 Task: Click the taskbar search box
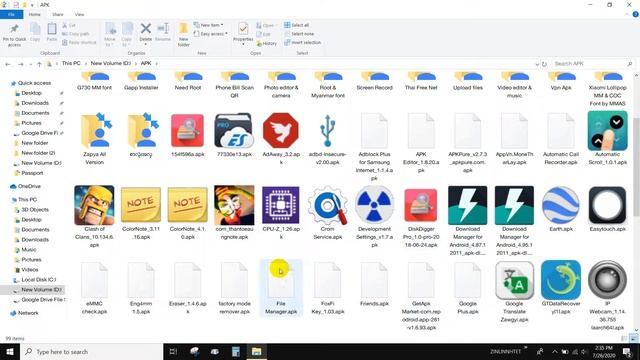pyautogui.click(x=92, y=351)
